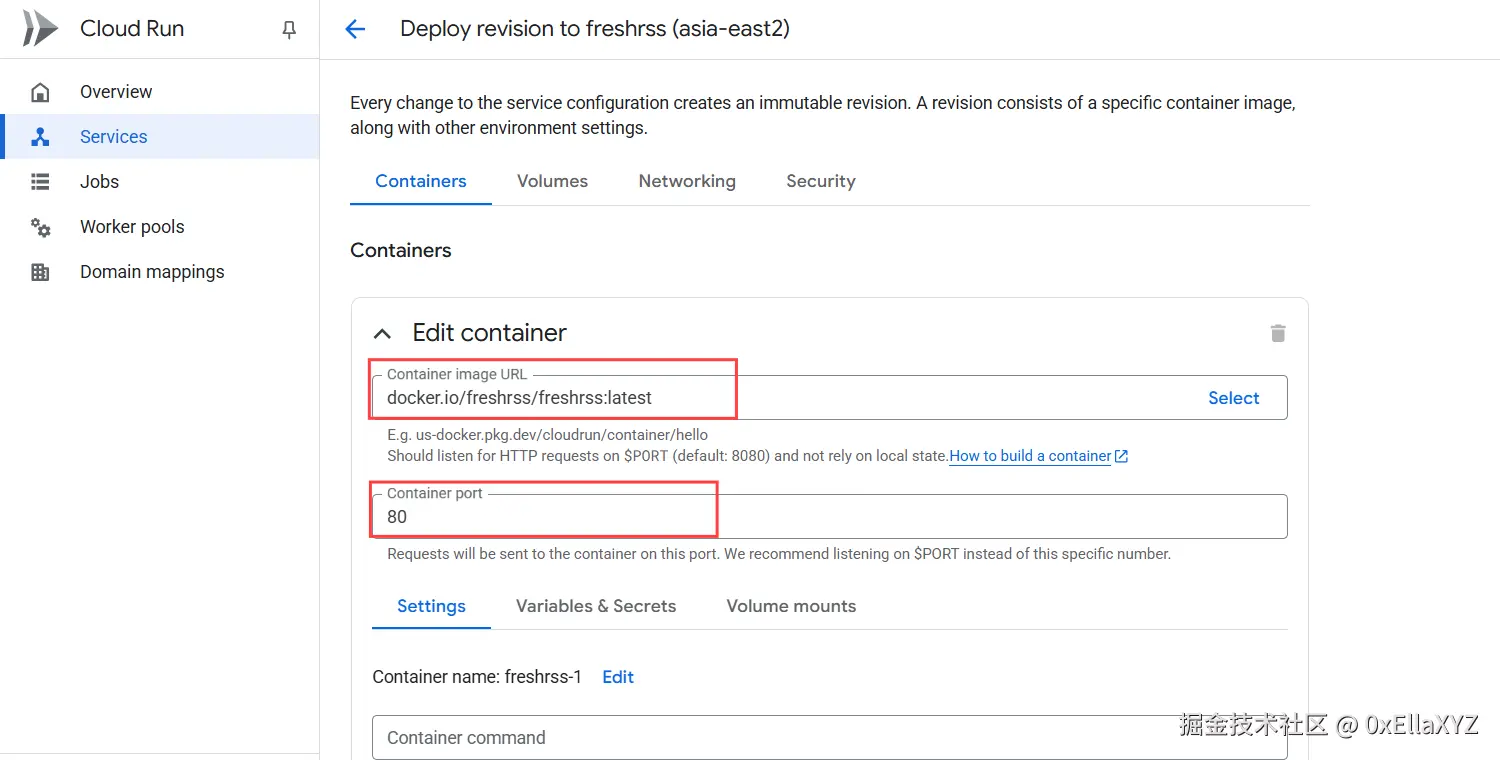This screenshot has height=760, width=1500.
Task: Switch to Volume mounts tab
Action: [x=791, y=606]
